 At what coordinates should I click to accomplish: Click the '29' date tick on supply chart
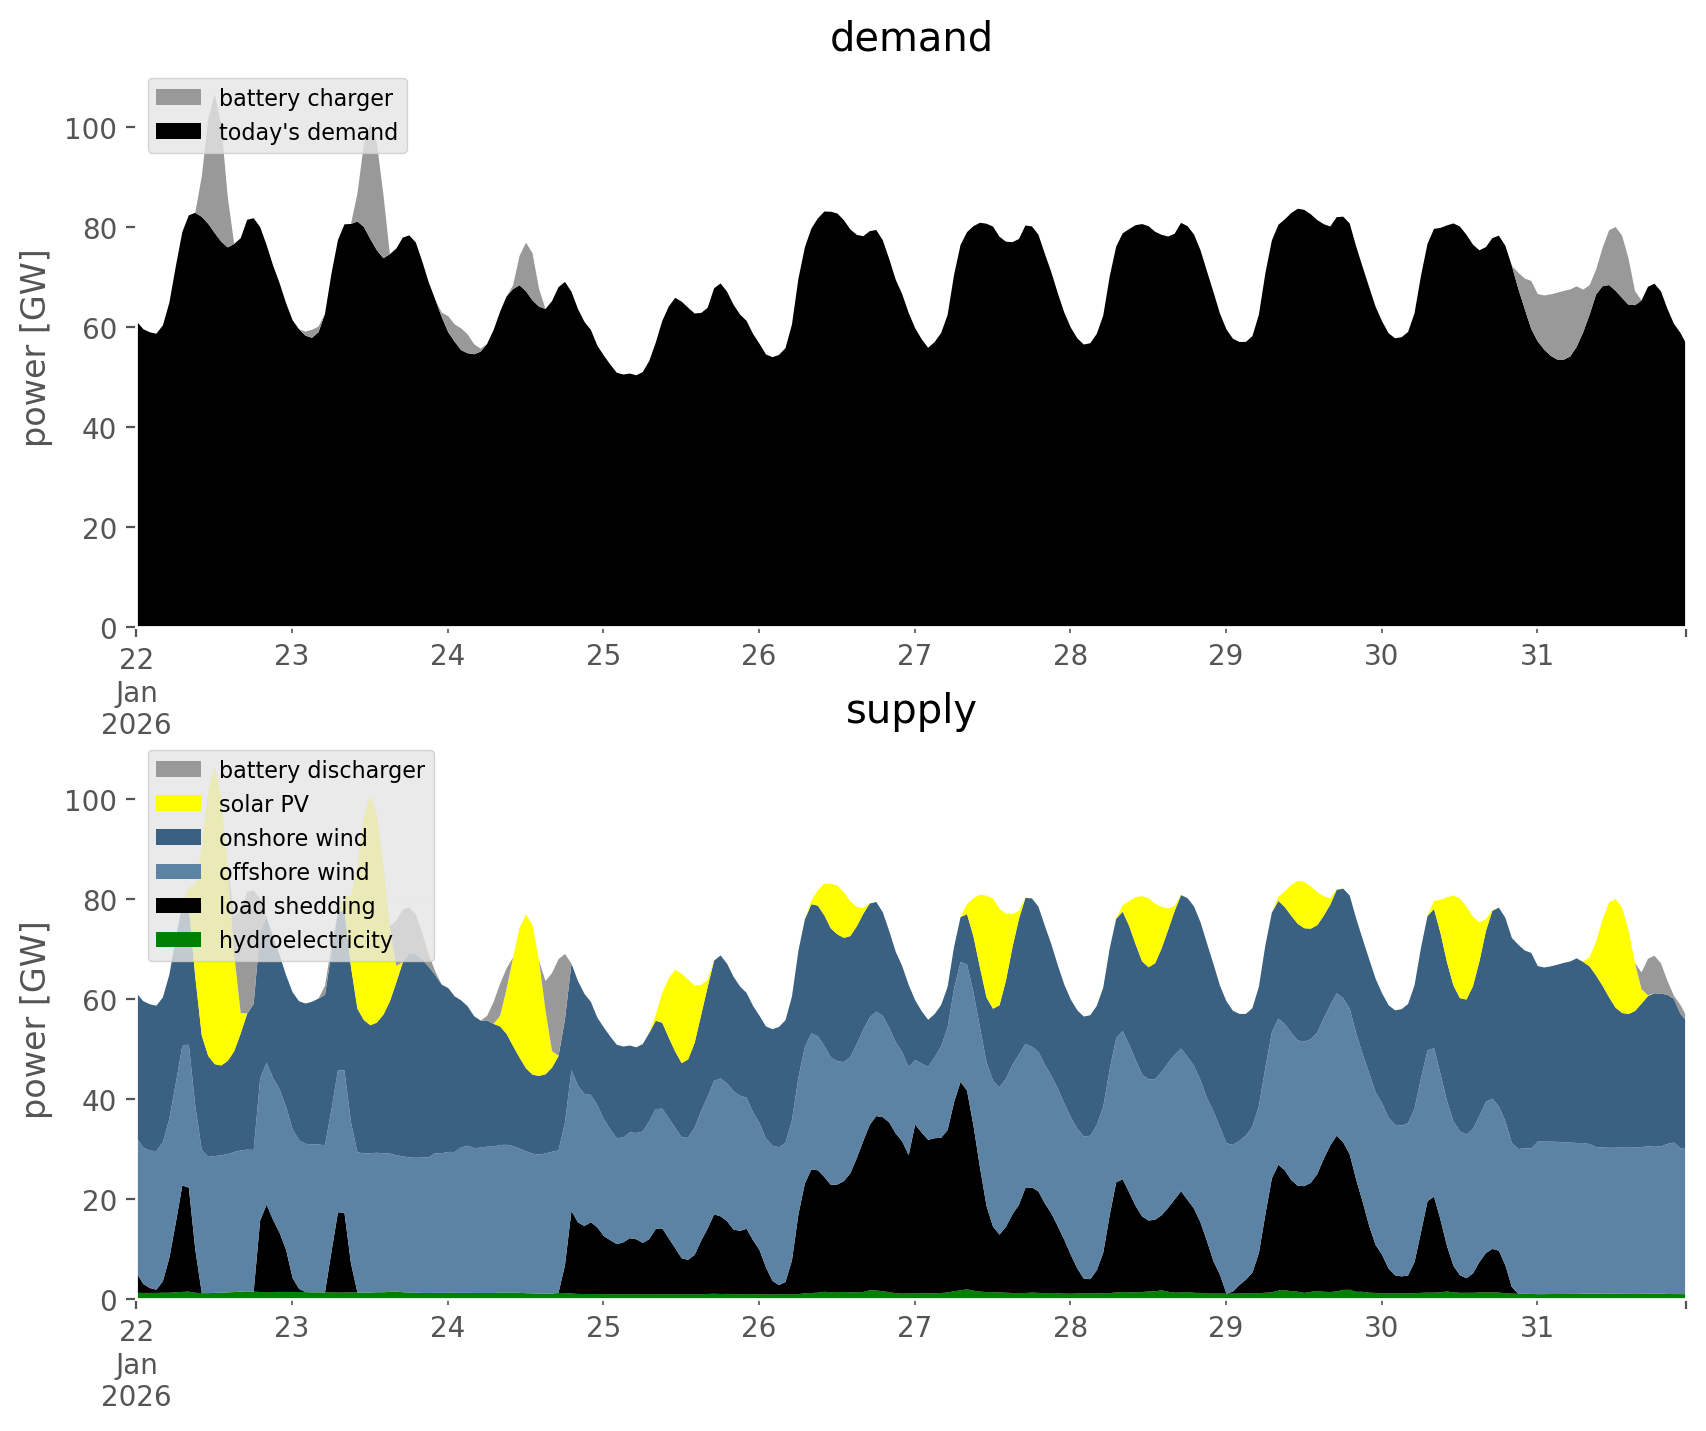(1225, 1328)
